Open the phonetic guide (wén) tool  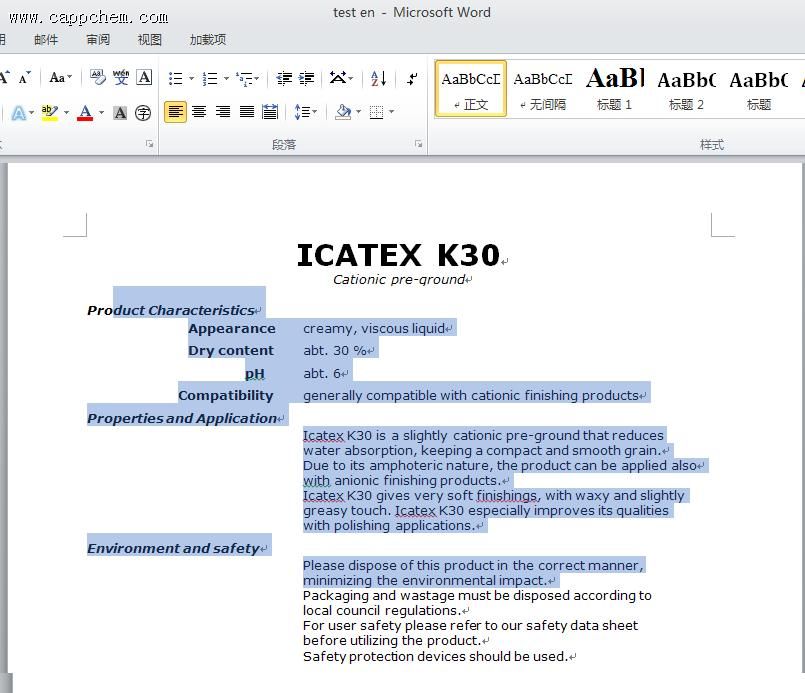point(121,78)
